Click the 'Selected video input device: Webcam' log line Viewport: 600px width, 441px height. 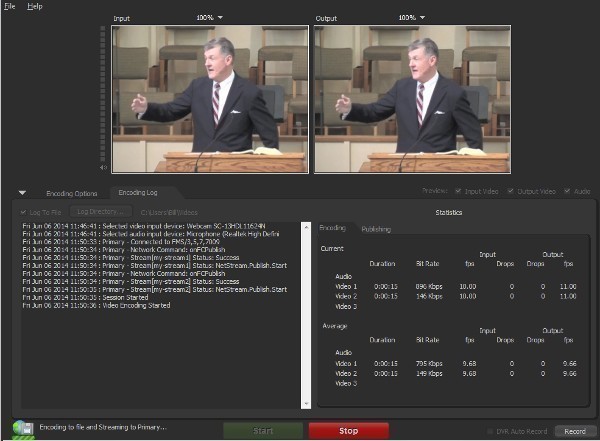144,226
